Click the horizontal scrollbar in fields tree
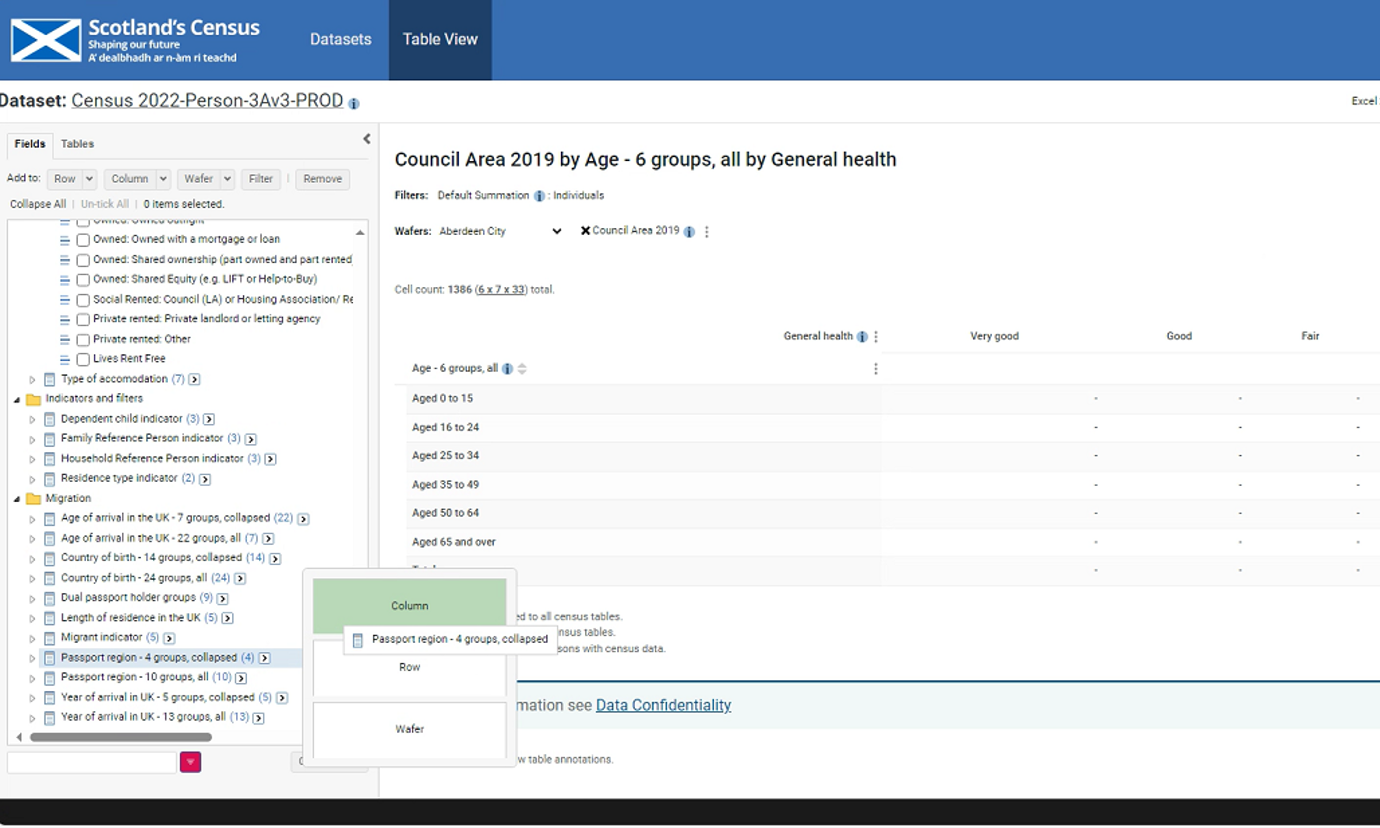1380x828 pixels. [x=120, y=737]
